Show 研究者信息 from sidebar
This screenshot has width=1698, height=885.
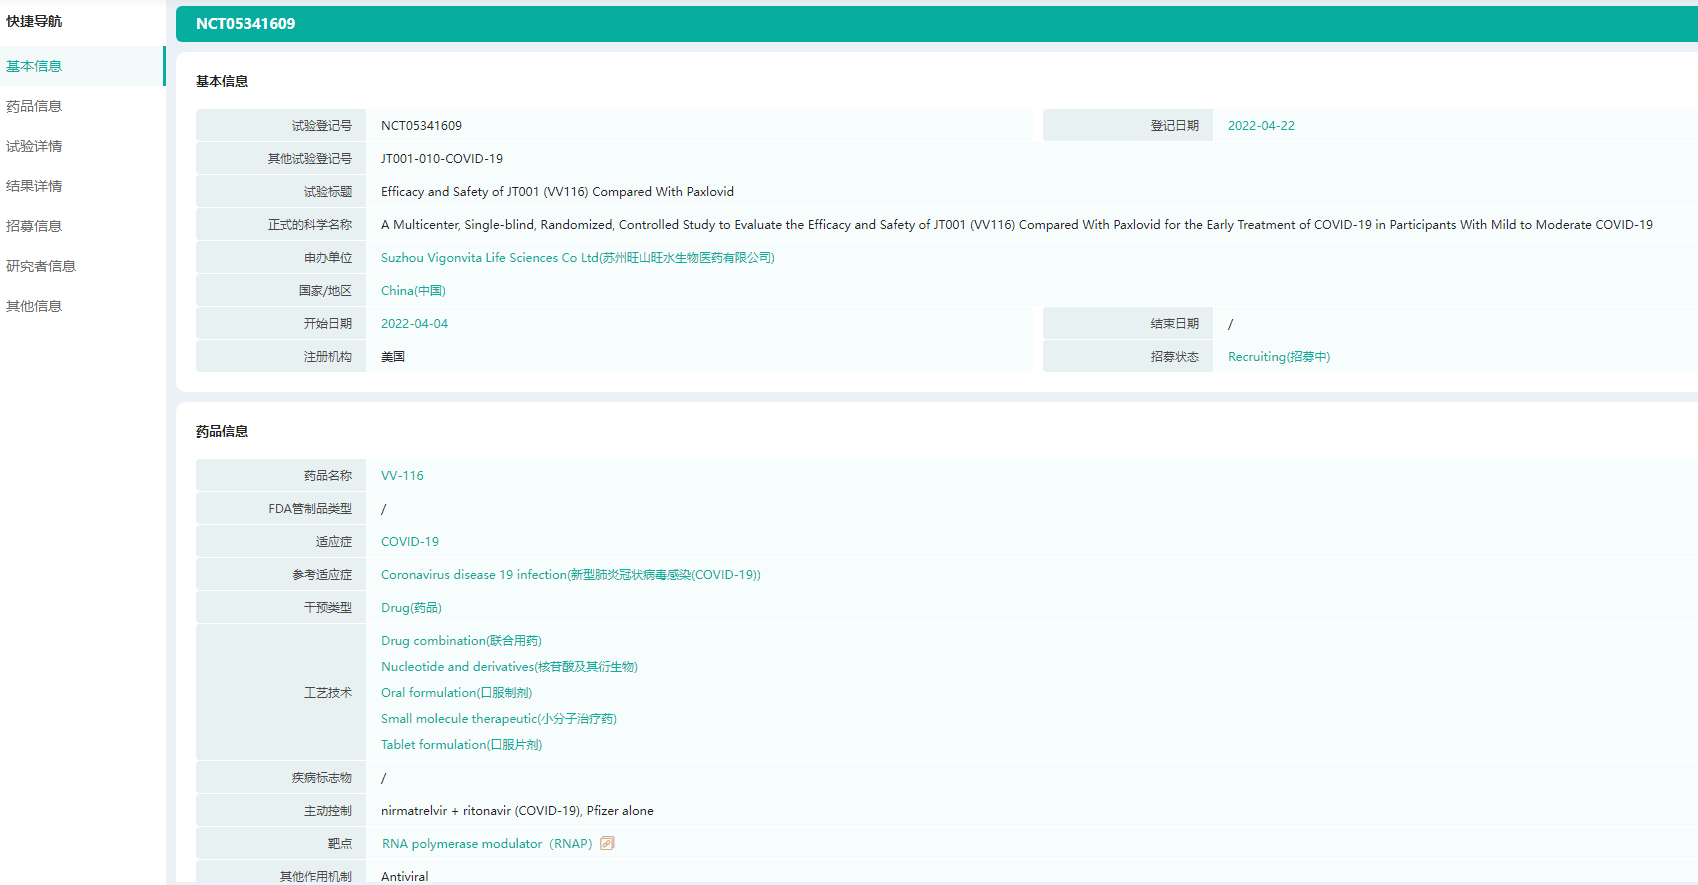point(41,266)
